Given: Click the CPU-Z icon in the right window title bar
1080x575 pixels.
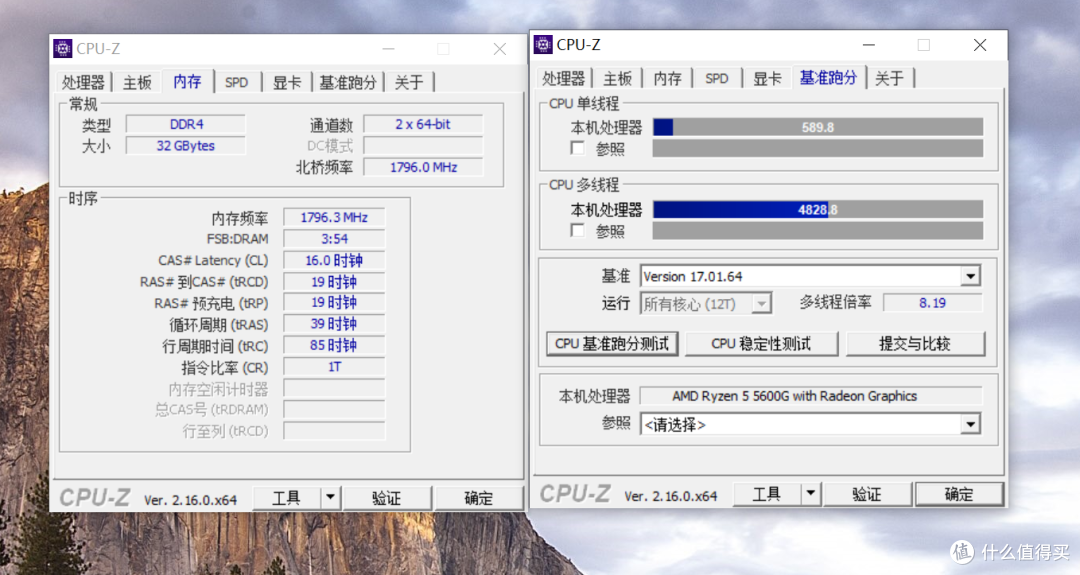Looking at the screenshot, I should click(543, 45).
